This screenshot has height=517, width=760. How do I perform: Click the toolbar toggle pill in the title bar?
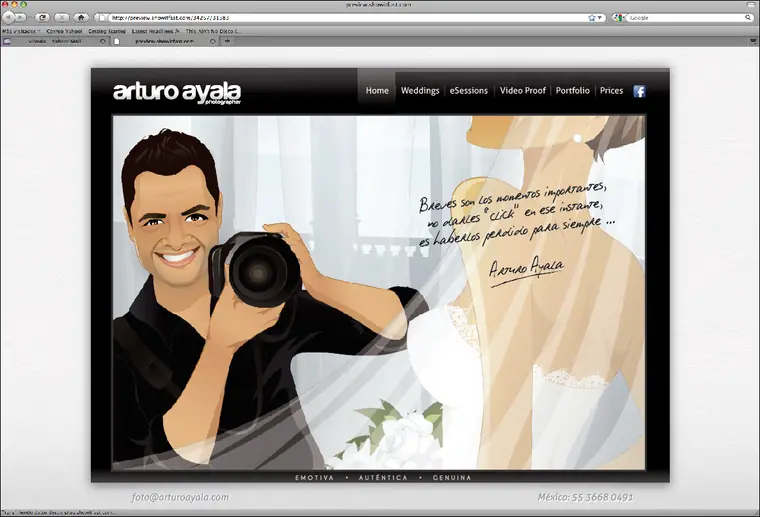pyautogui.click(x=752, y=4)
